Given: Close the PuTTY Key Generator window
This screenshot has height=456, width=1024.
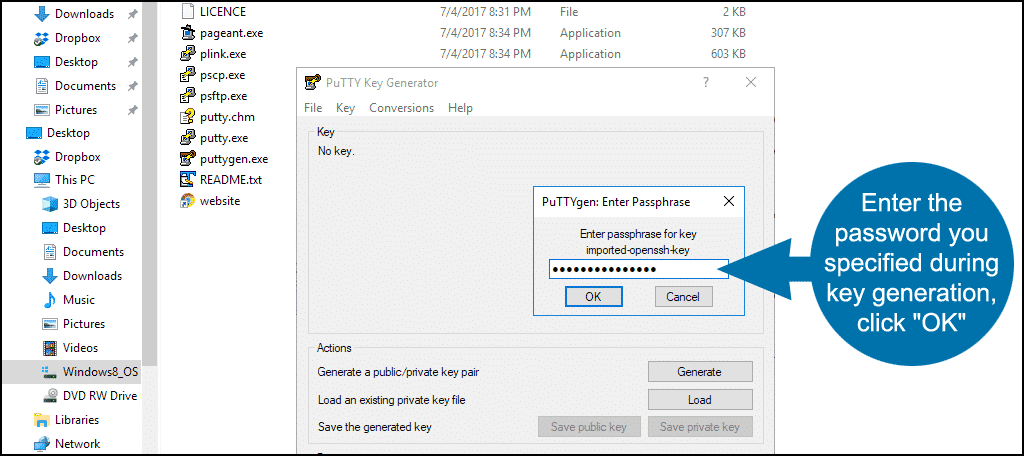Looking at the screenshot, I should coord(751,82).
